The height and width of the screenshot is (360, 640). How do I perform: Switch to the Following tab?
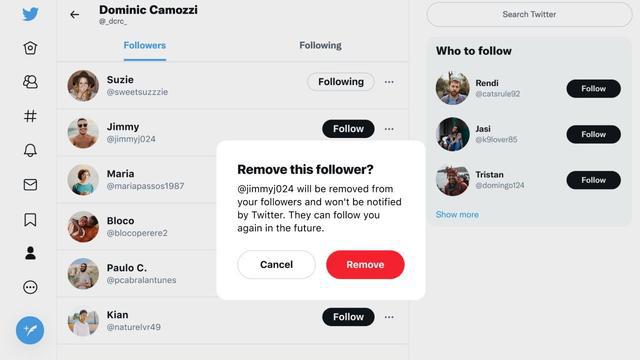point(320,45)
